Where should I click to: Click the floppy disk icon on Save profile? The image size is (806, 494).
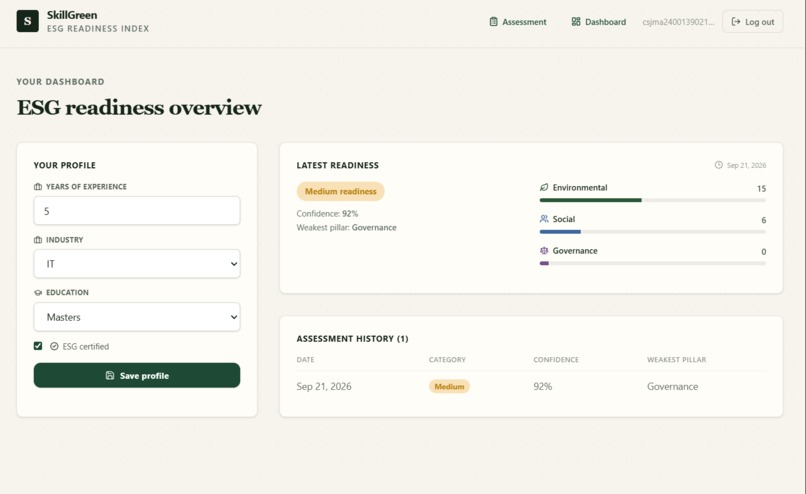109,375
